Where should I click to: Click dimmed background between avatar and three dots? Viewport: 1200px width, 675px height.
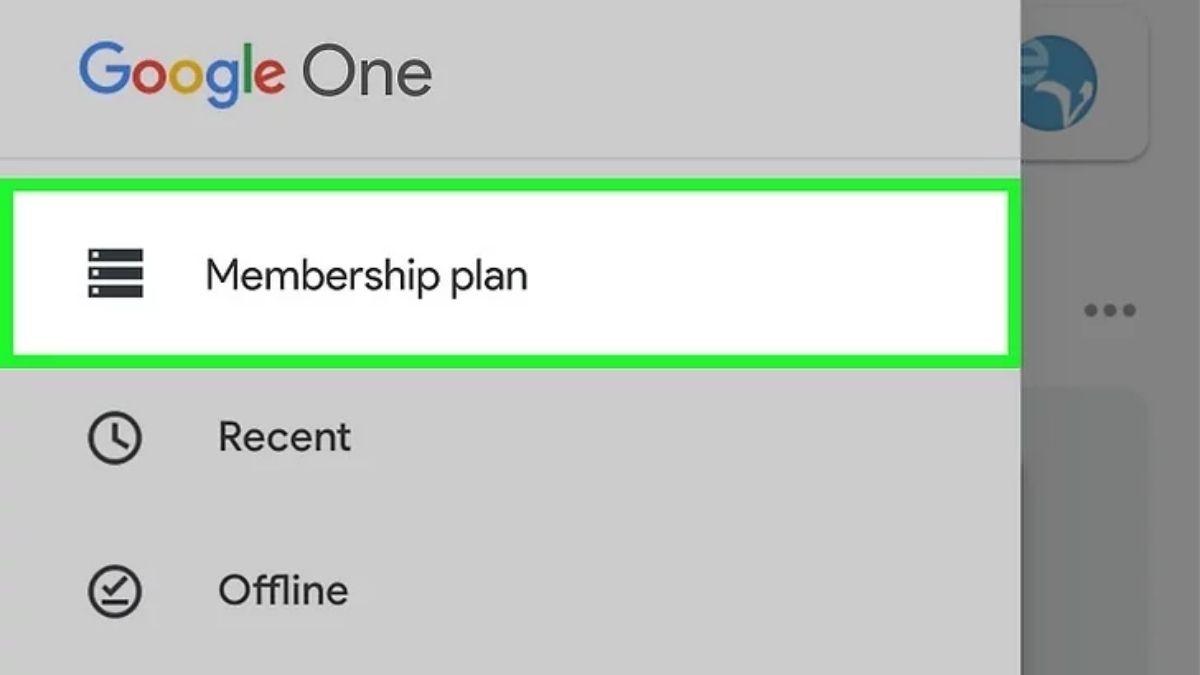click(1100, 225)
